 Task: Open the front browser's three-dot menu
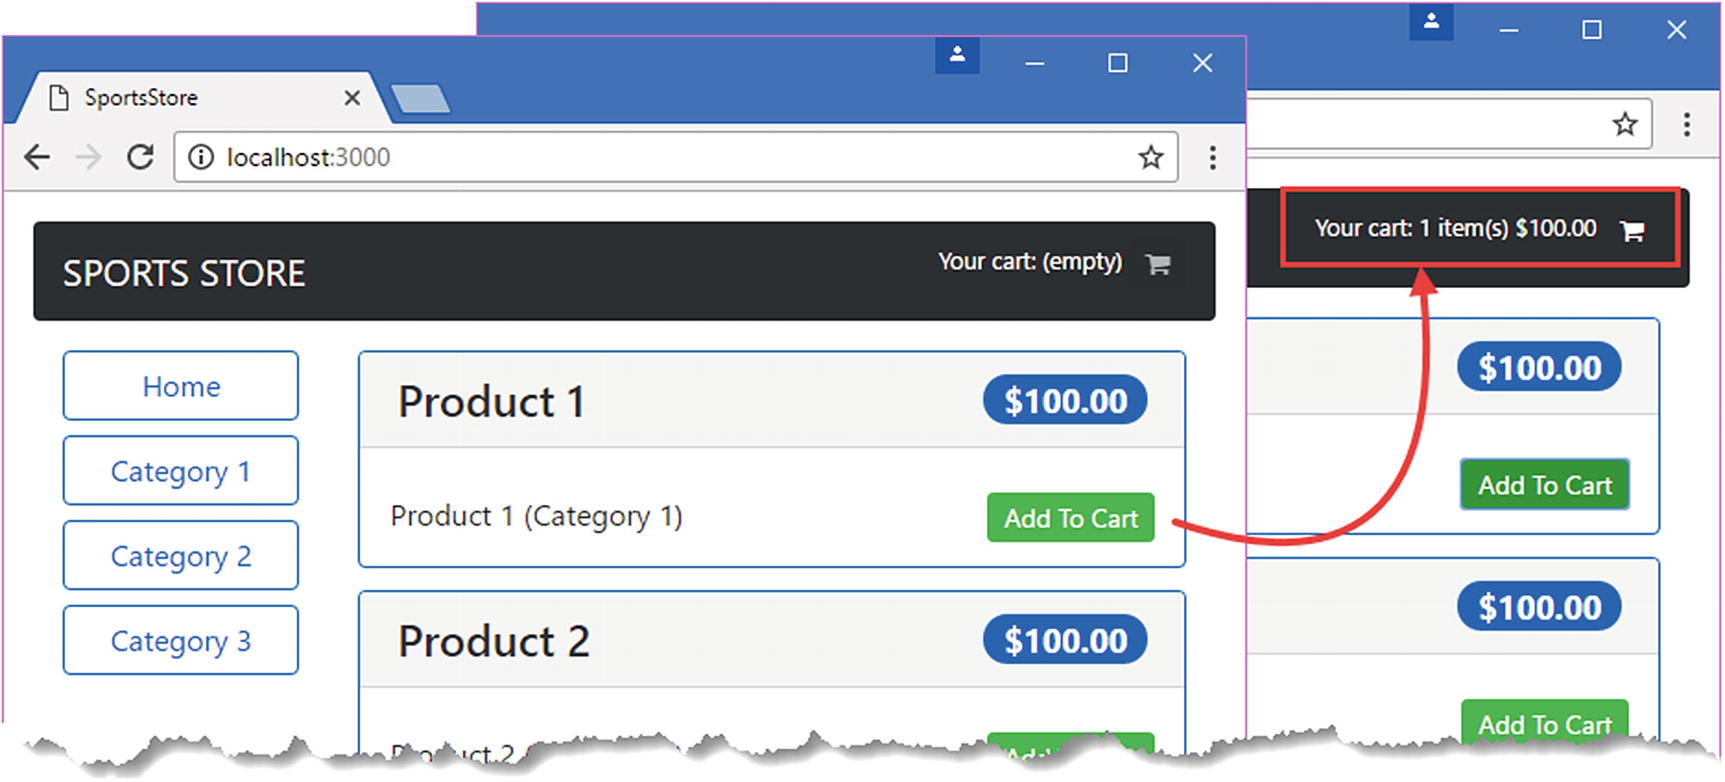[x=1212, y=157]
